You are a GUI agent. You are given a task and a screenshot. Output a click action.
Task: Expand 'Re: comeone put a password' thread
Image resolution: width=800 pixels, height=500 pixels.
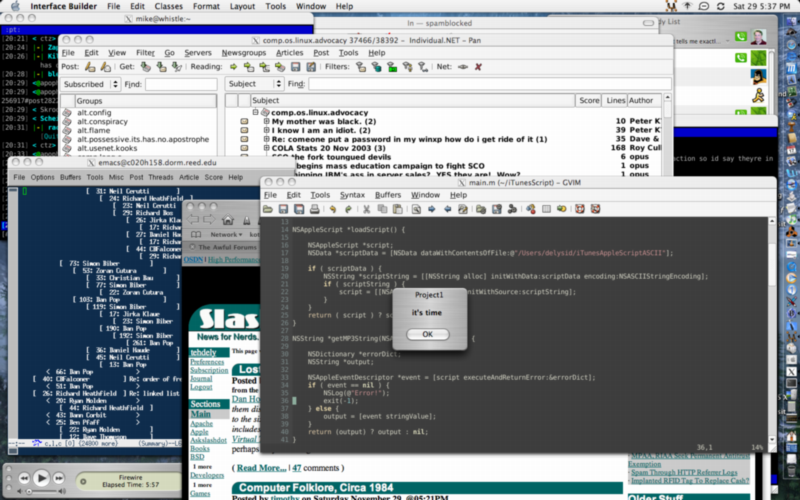tap(266, 139)
